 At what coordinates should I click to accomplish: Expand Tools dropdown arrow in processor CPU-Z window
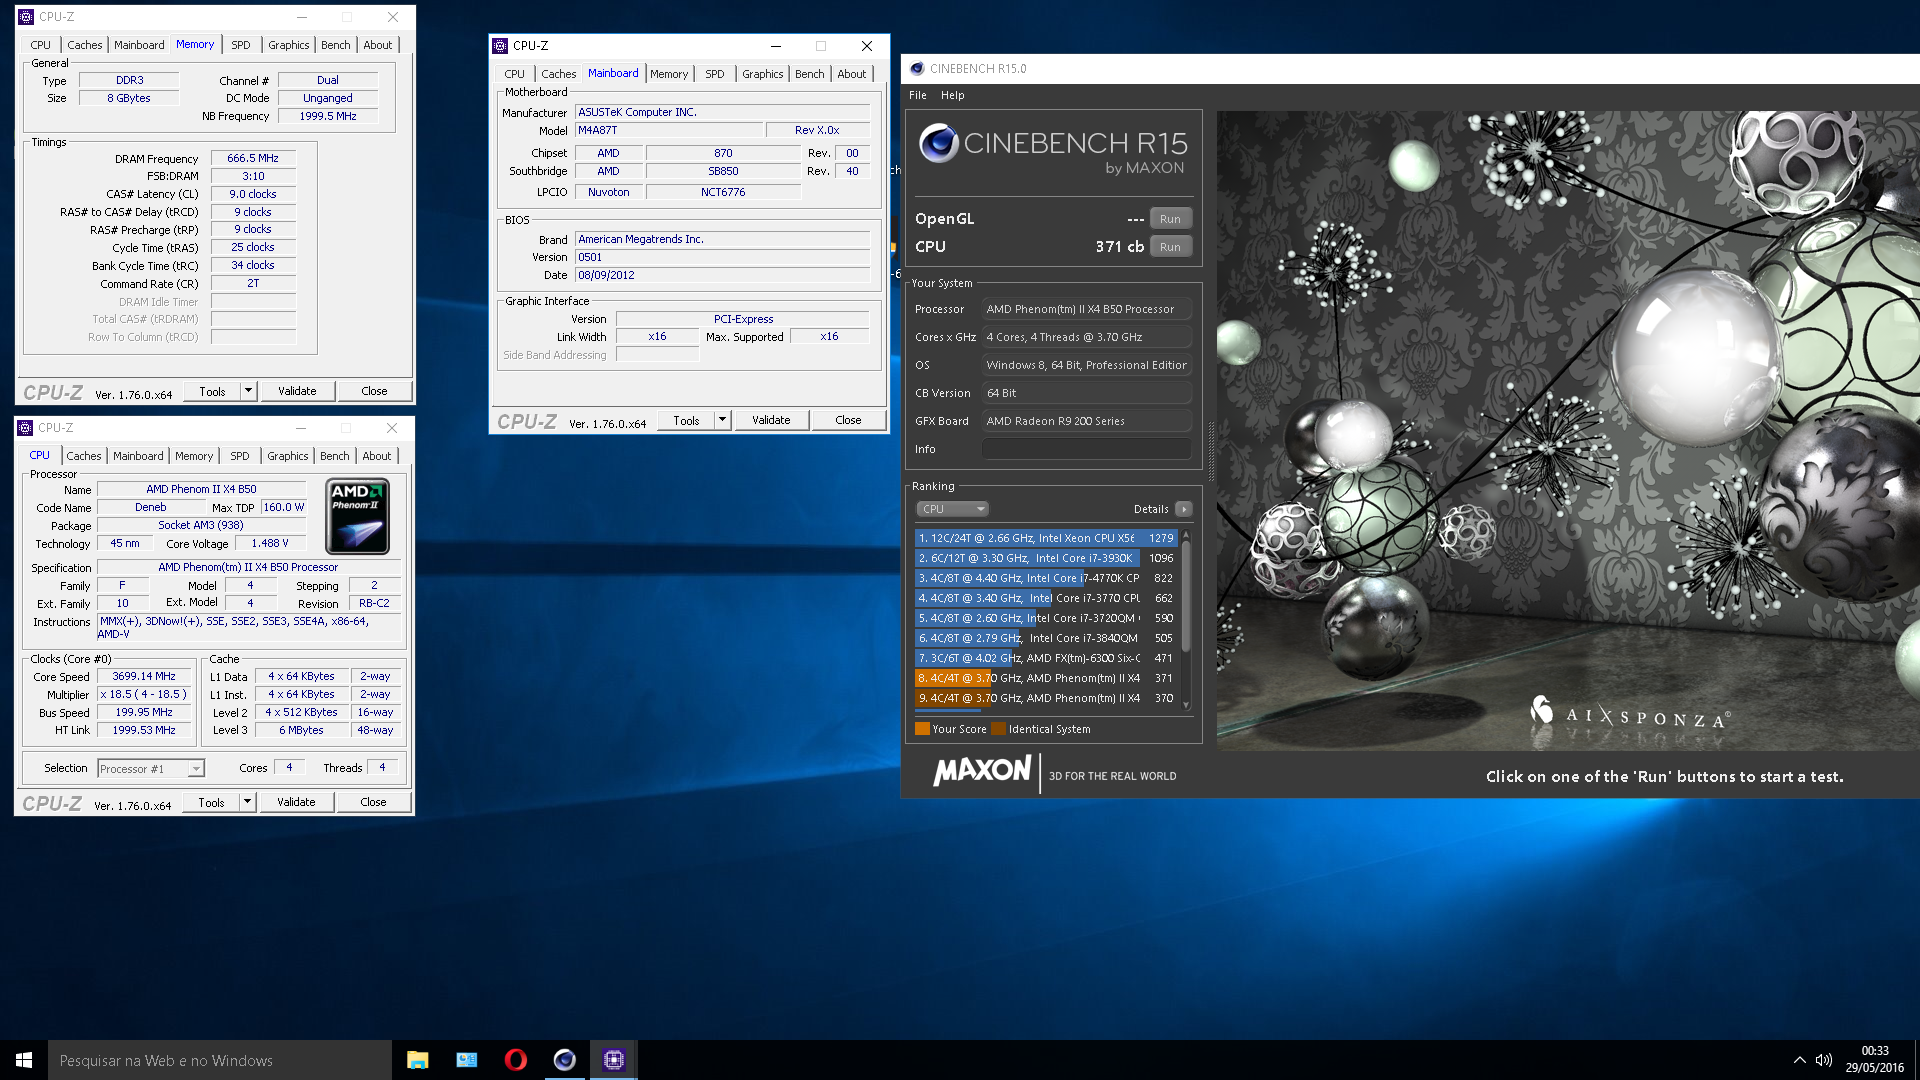pos(248,802)
